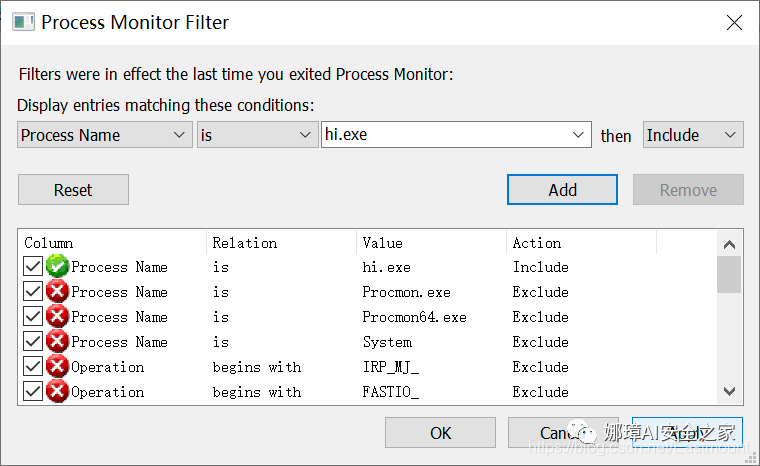760x466 pixels.
Task: Uncheck the Procmon64.exe filter checkbox
Action: [x=33, y=317]
